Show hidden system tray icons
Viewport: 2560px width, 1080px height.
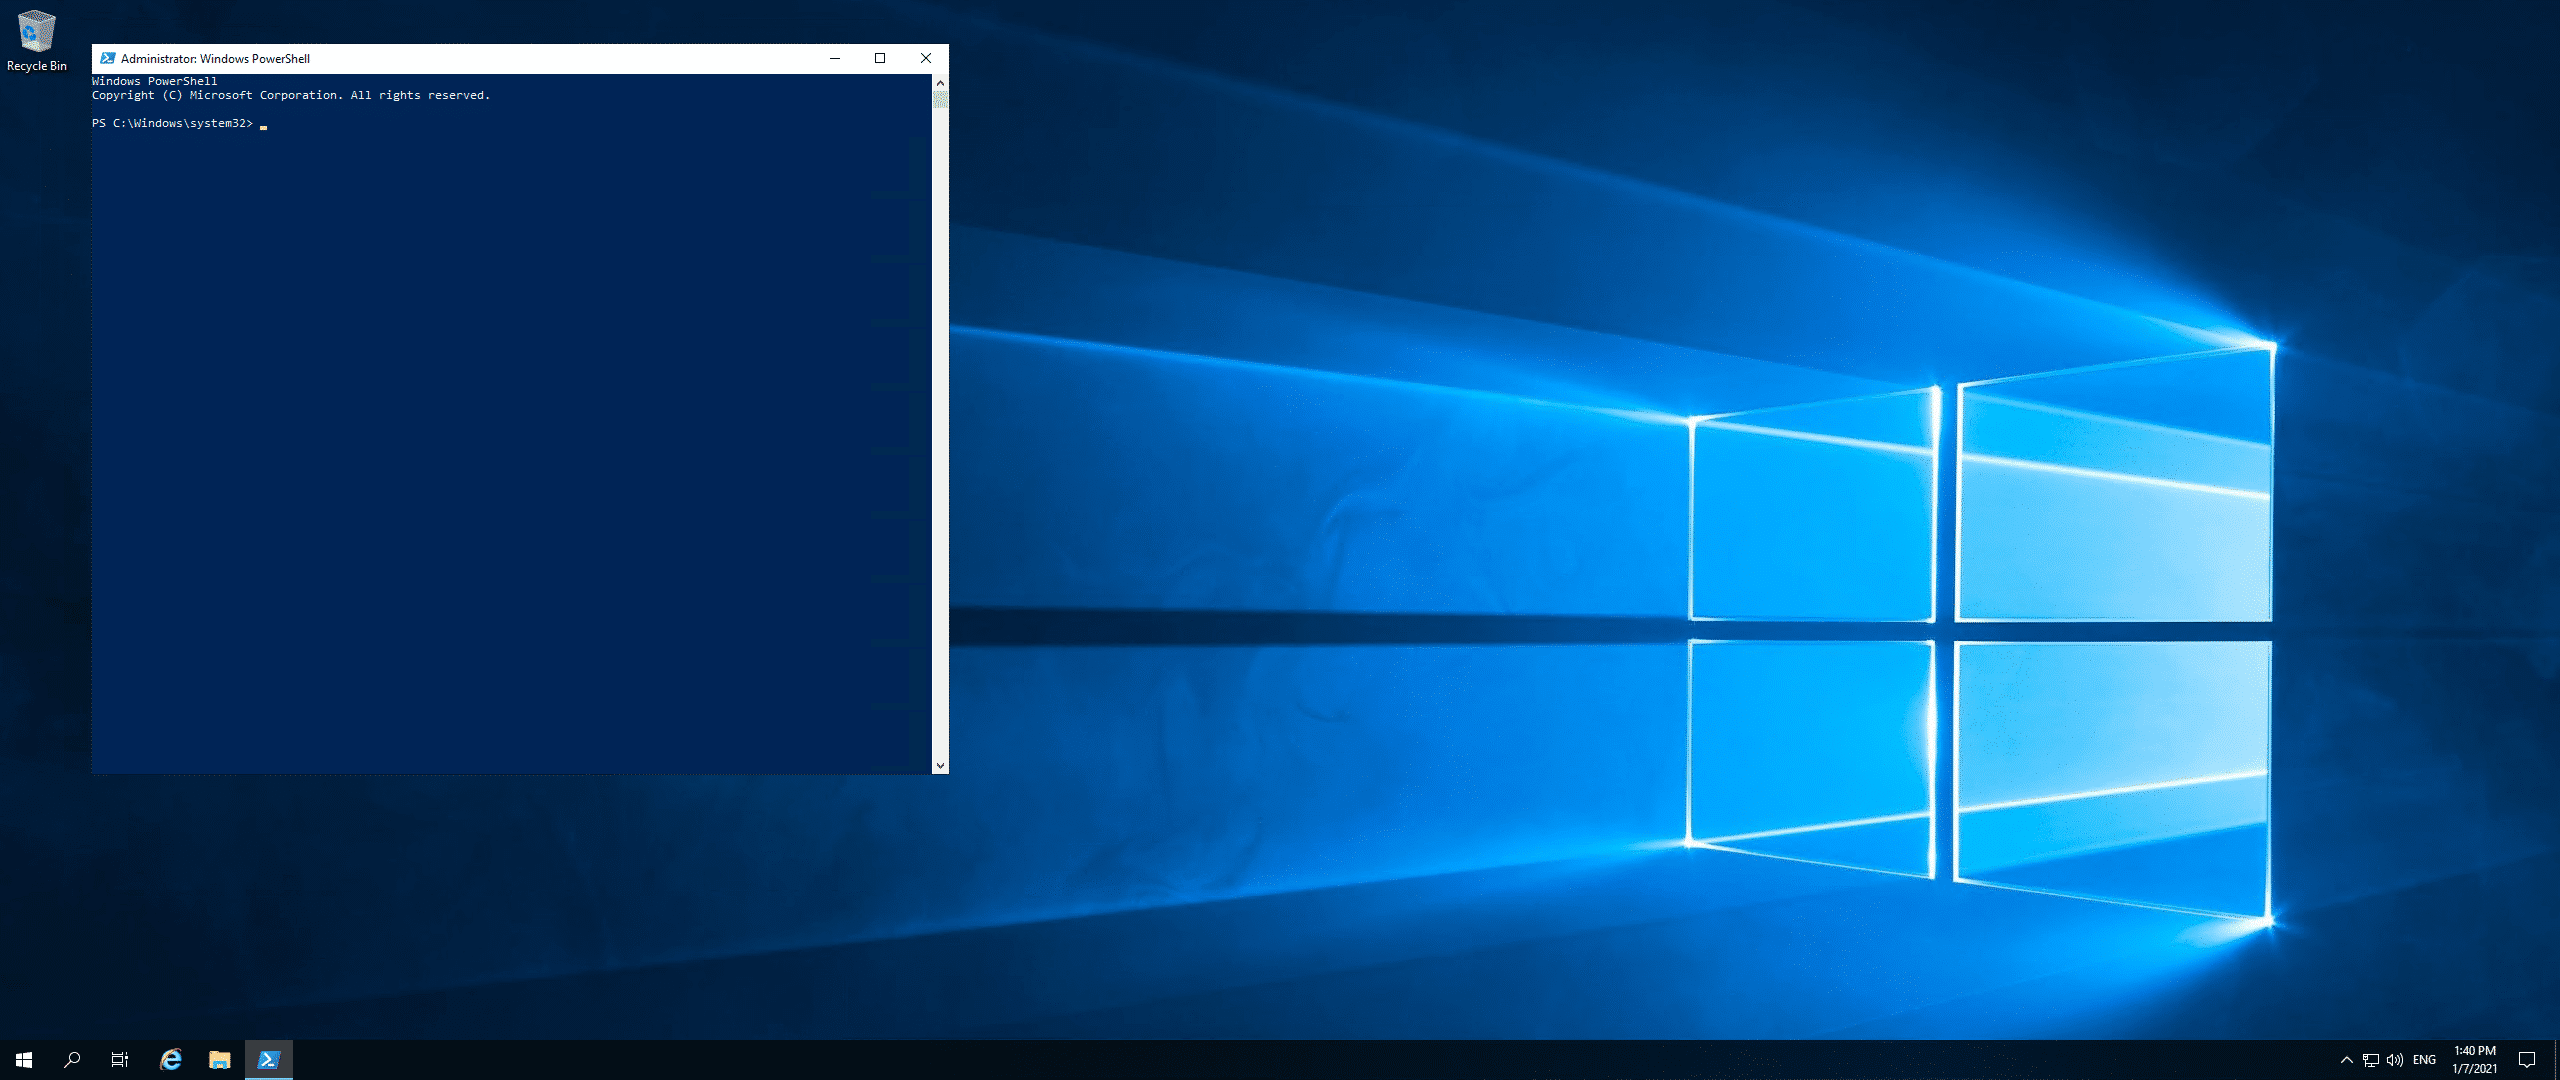coord(2347,1060)
